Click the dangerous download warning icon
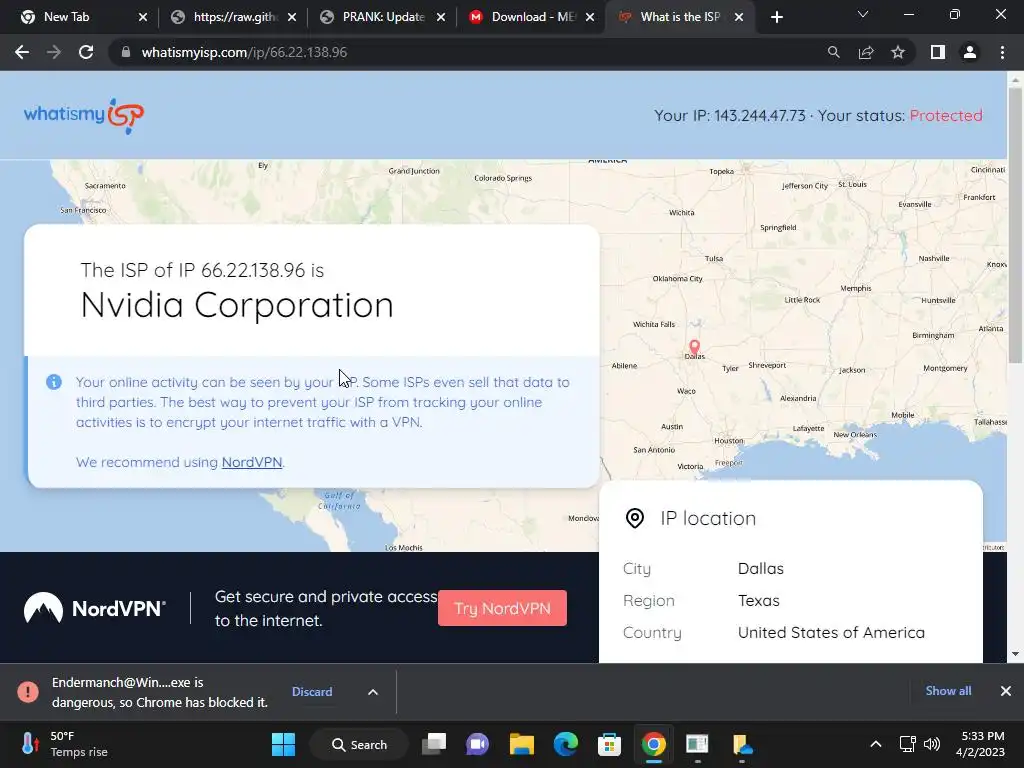Screen dimensions: 1024x768 click(28, 692)
